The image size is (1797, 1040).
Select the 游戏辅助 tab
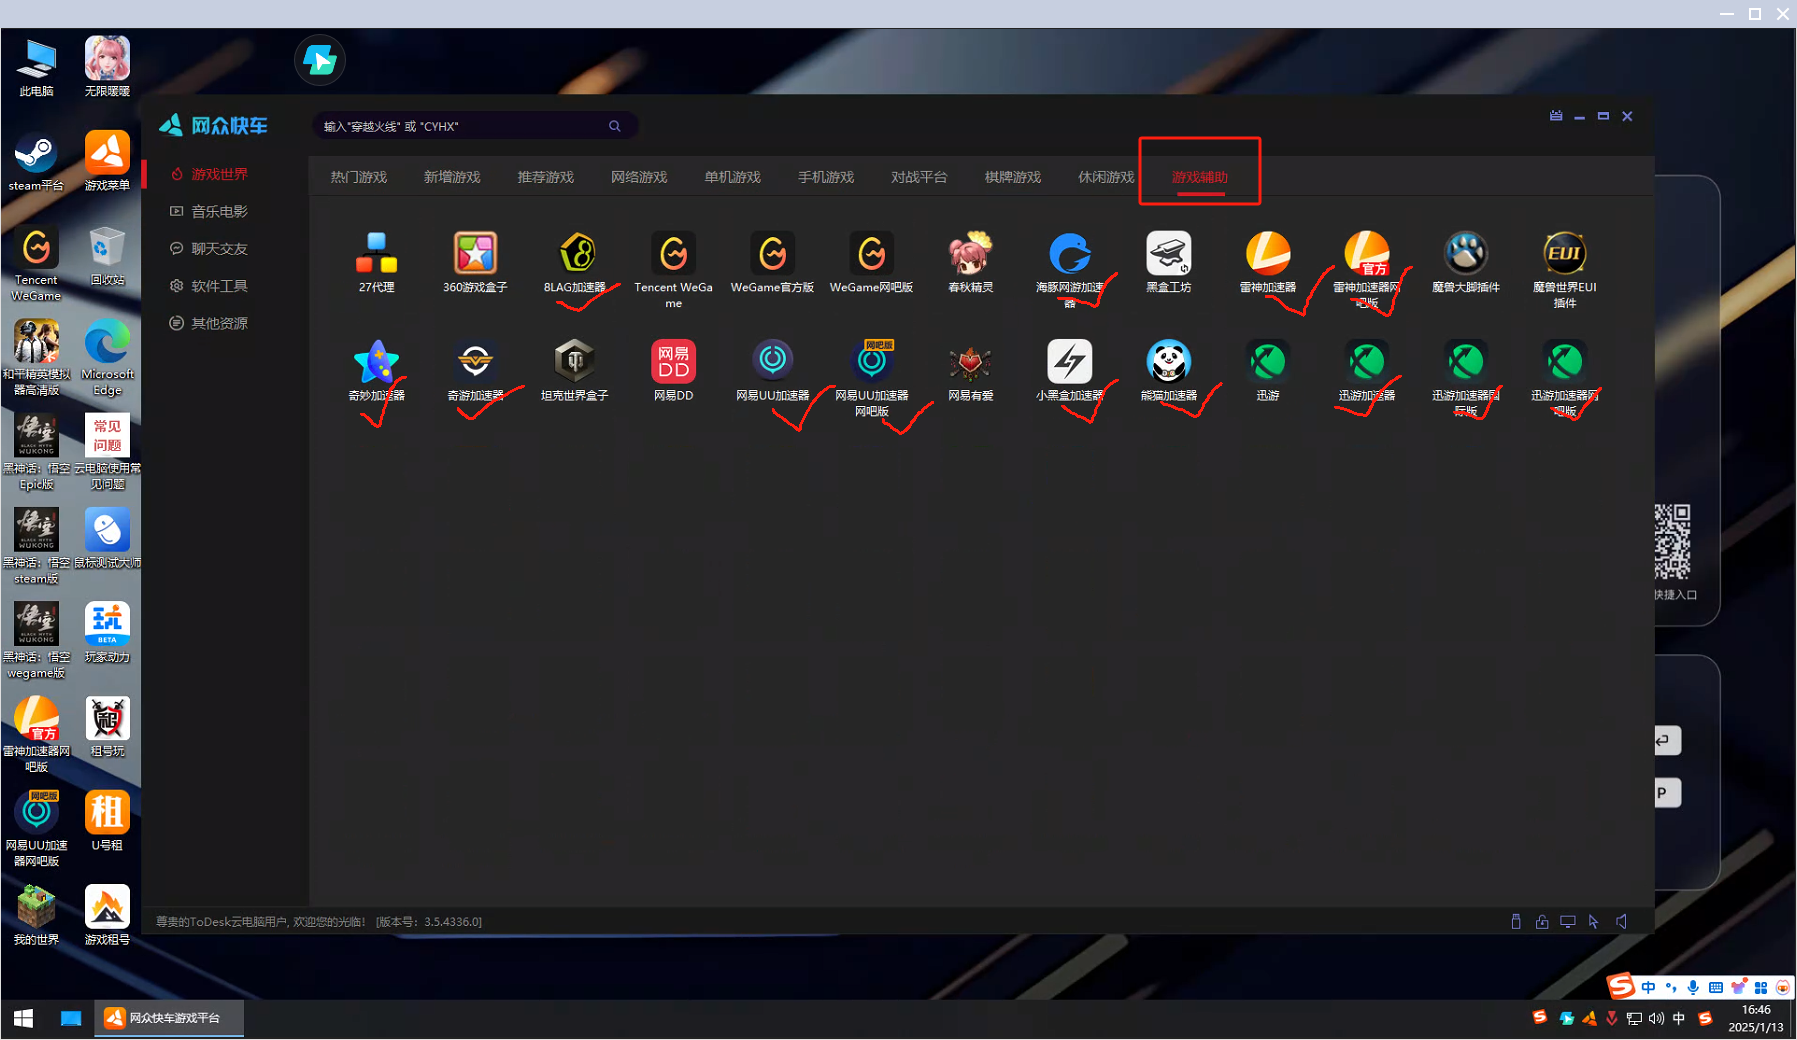pos(1200,177)
